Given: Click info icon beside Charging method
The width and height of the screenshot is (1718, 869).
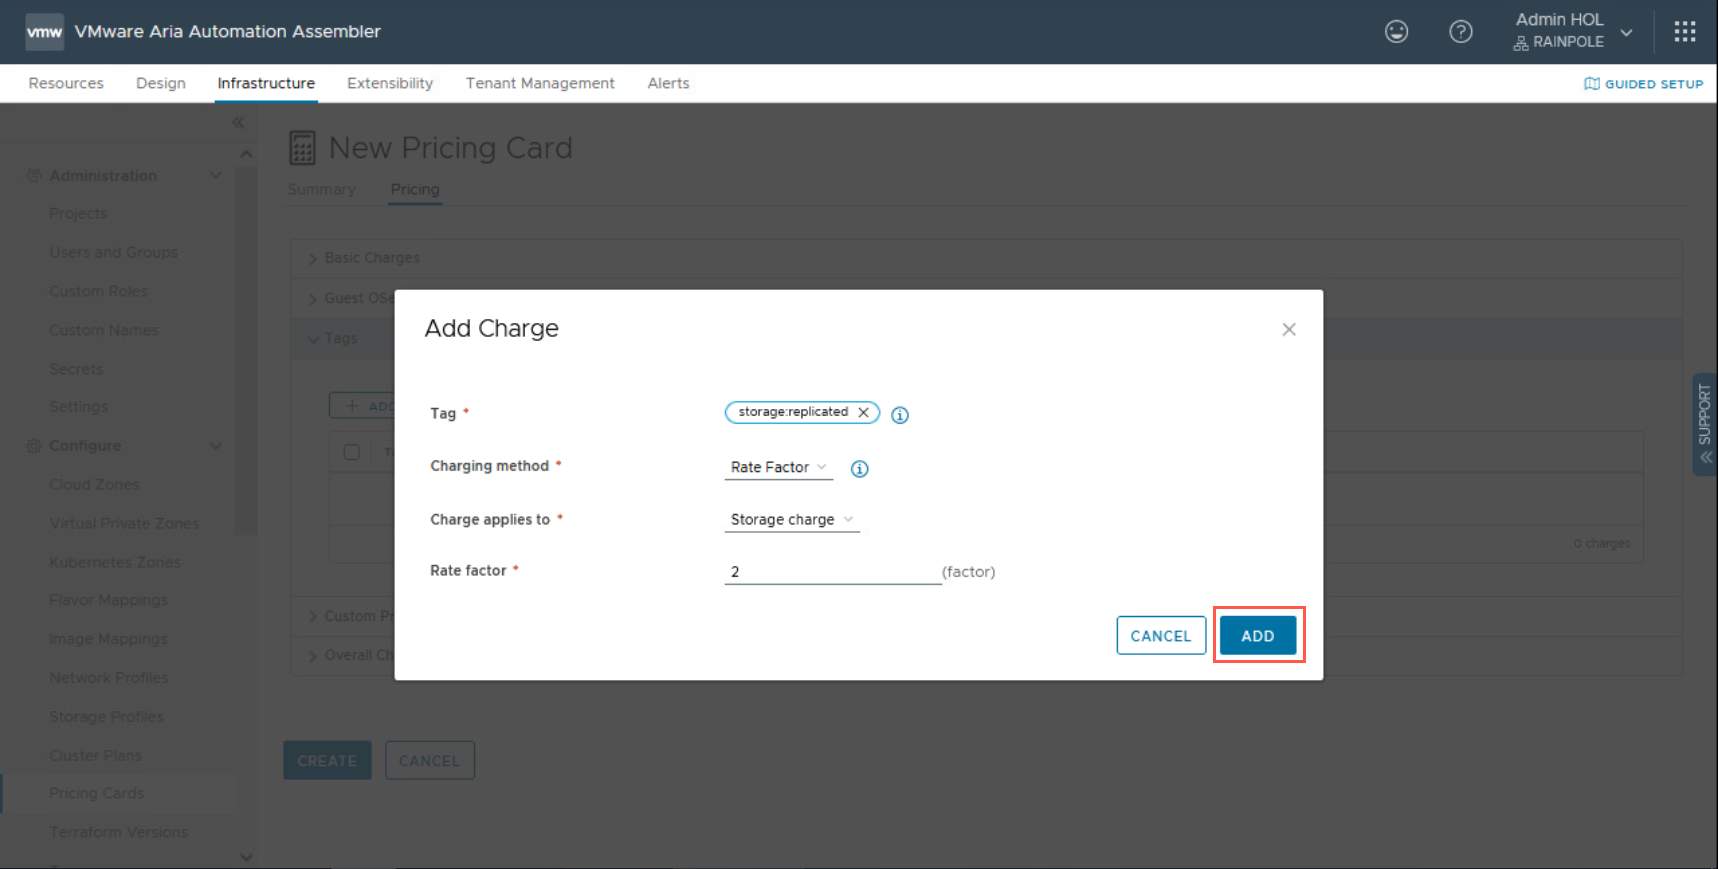Looking at the screenshot, I should coord(859,469).
